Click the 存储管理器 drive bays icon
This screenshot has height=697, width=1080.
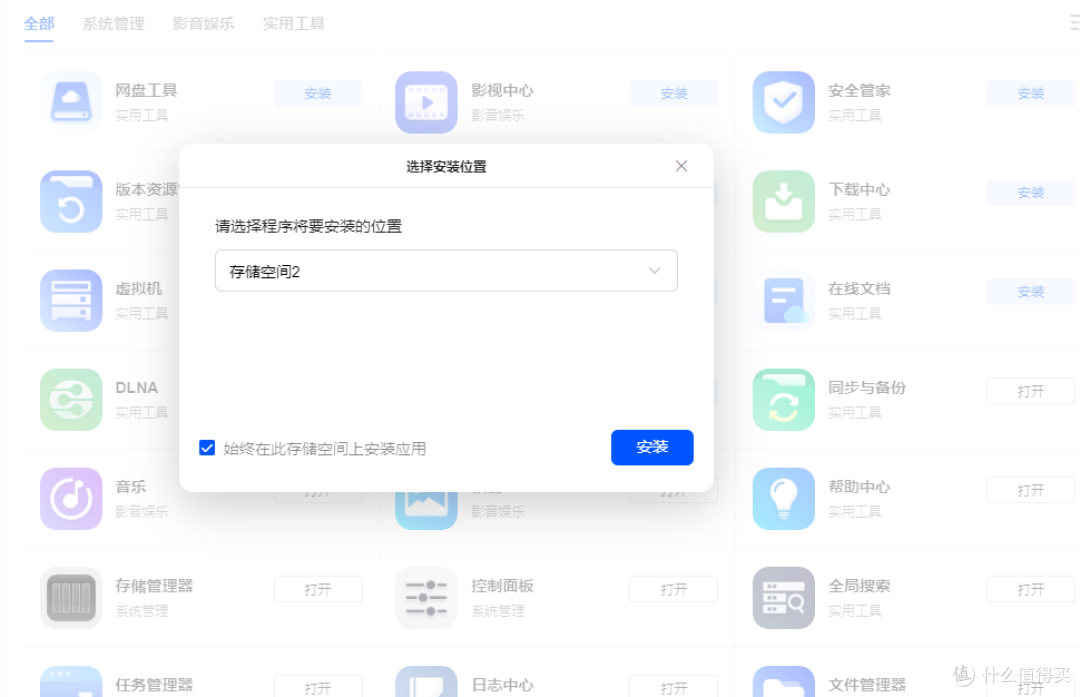click(x=71, y=598)
